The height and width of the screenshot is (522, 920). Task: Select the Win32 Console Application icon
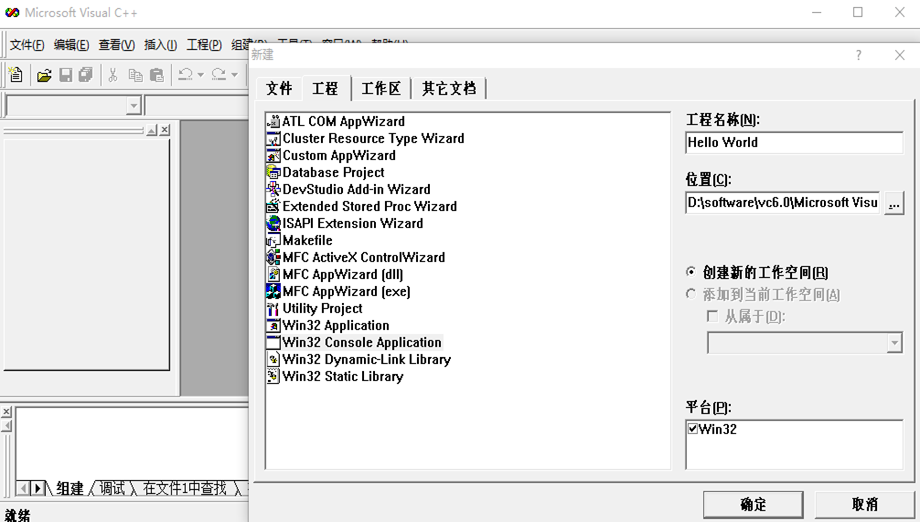click(x=273, y=343)
